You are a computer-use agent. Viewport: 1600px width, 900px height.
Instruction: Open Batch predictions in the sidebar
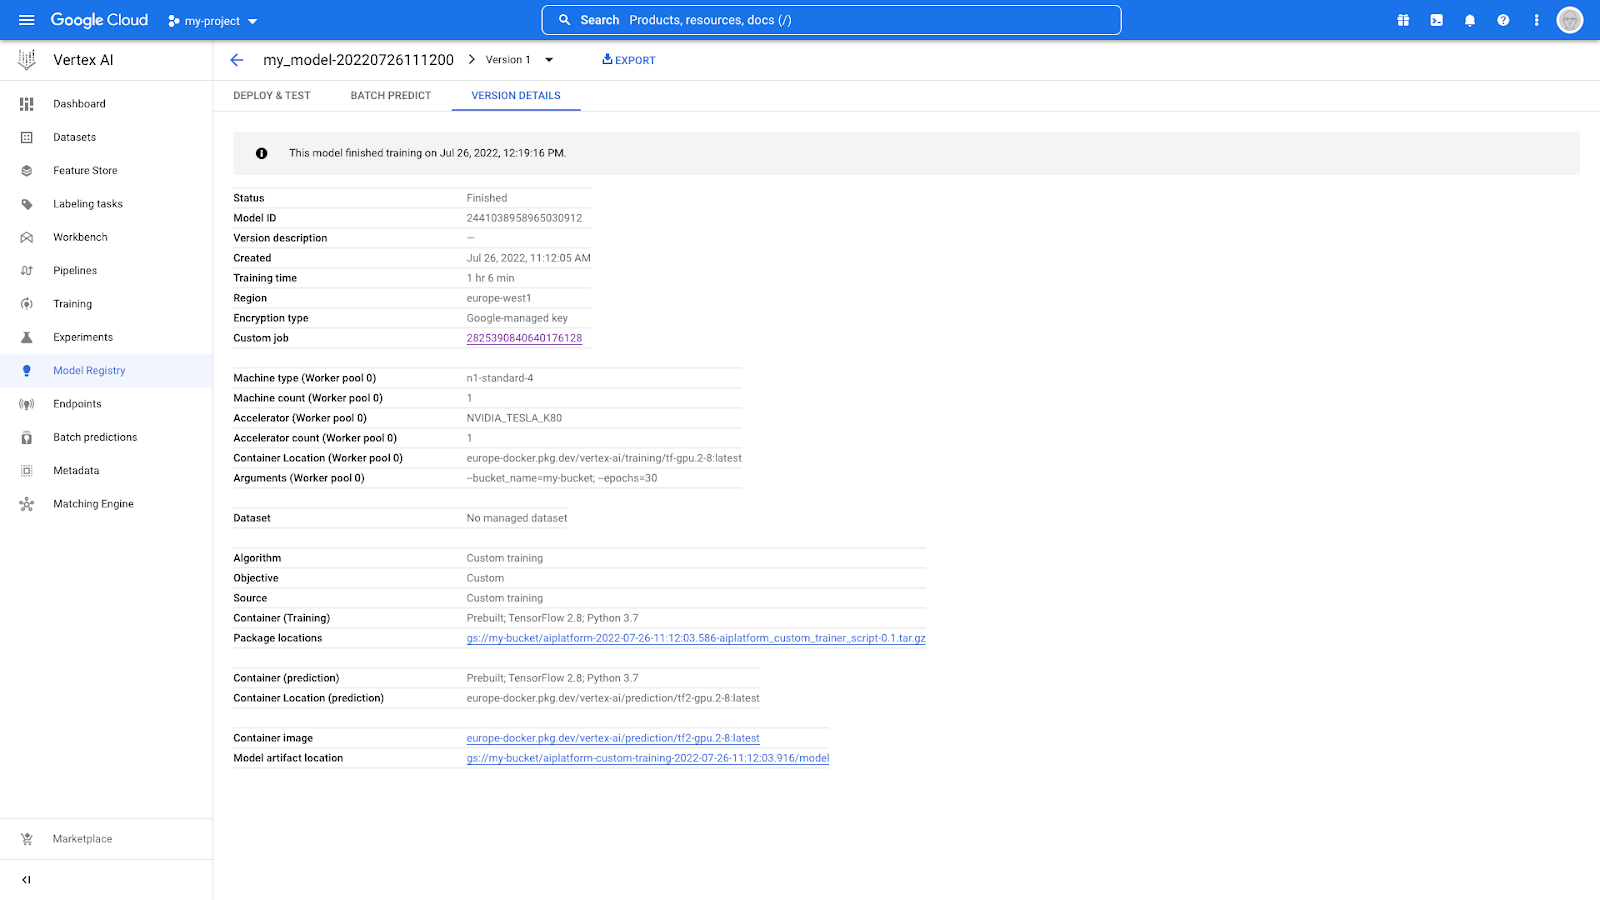[95, 437]
